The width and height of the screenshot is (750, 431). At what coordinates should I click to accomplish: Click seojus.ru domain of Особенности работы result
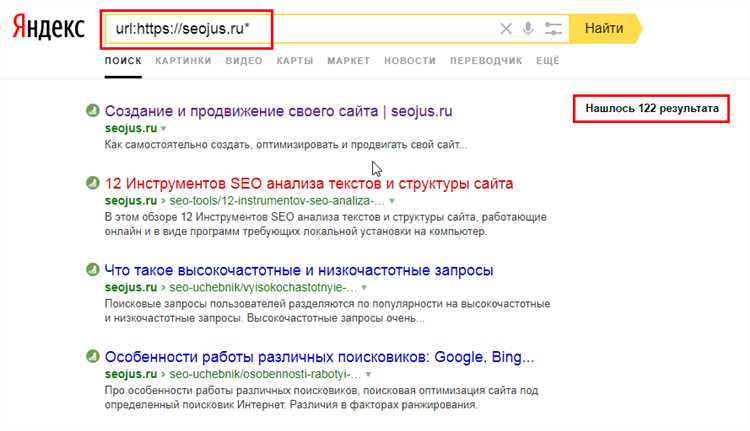coord(131,374)
